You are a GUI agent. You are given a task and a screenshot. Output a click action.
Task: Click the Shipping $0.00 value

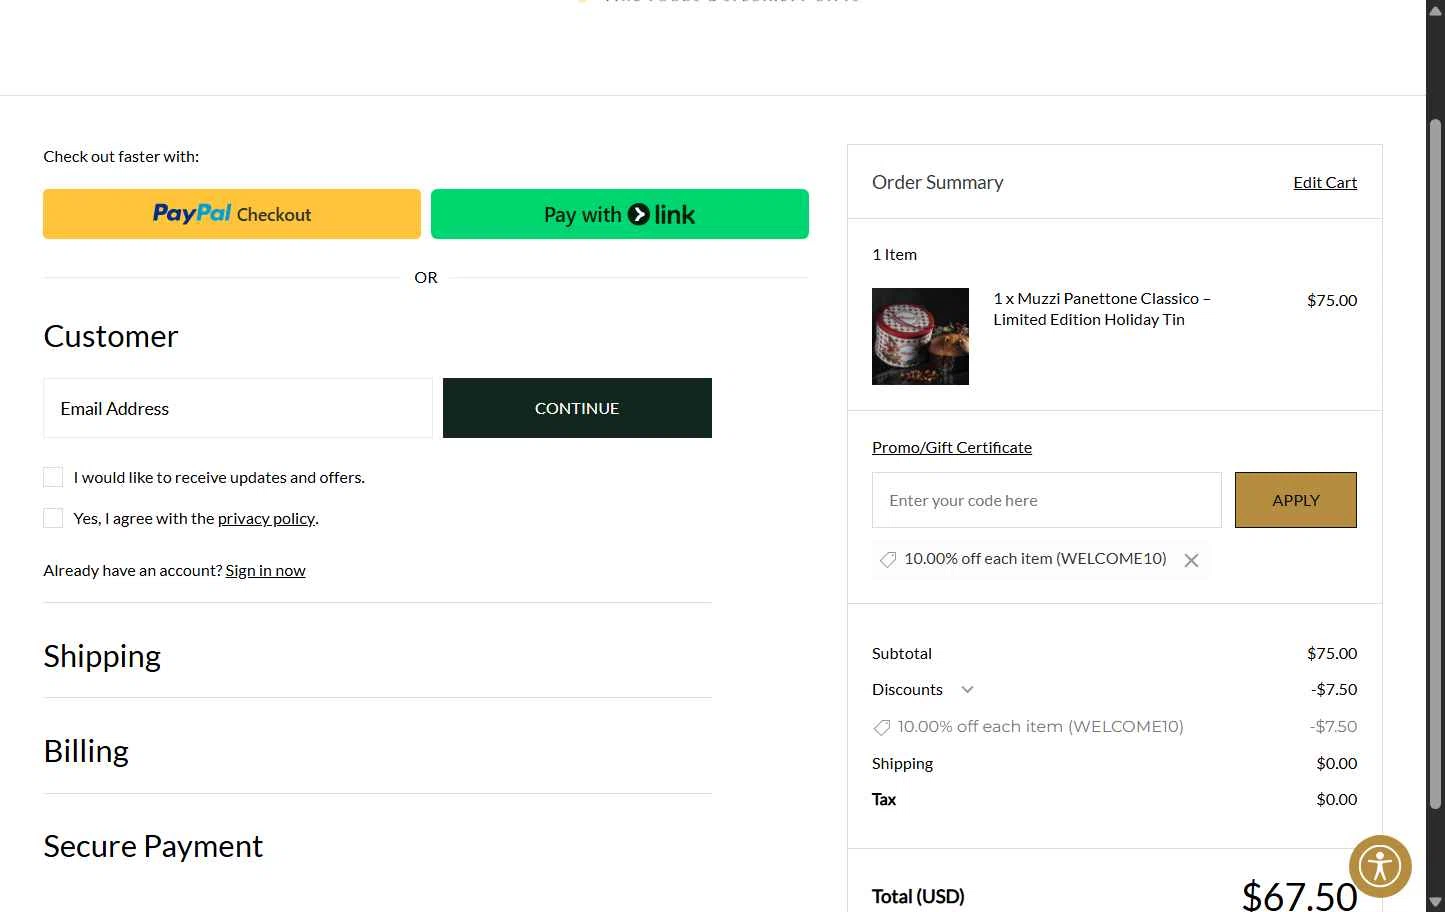[1337, 763]
